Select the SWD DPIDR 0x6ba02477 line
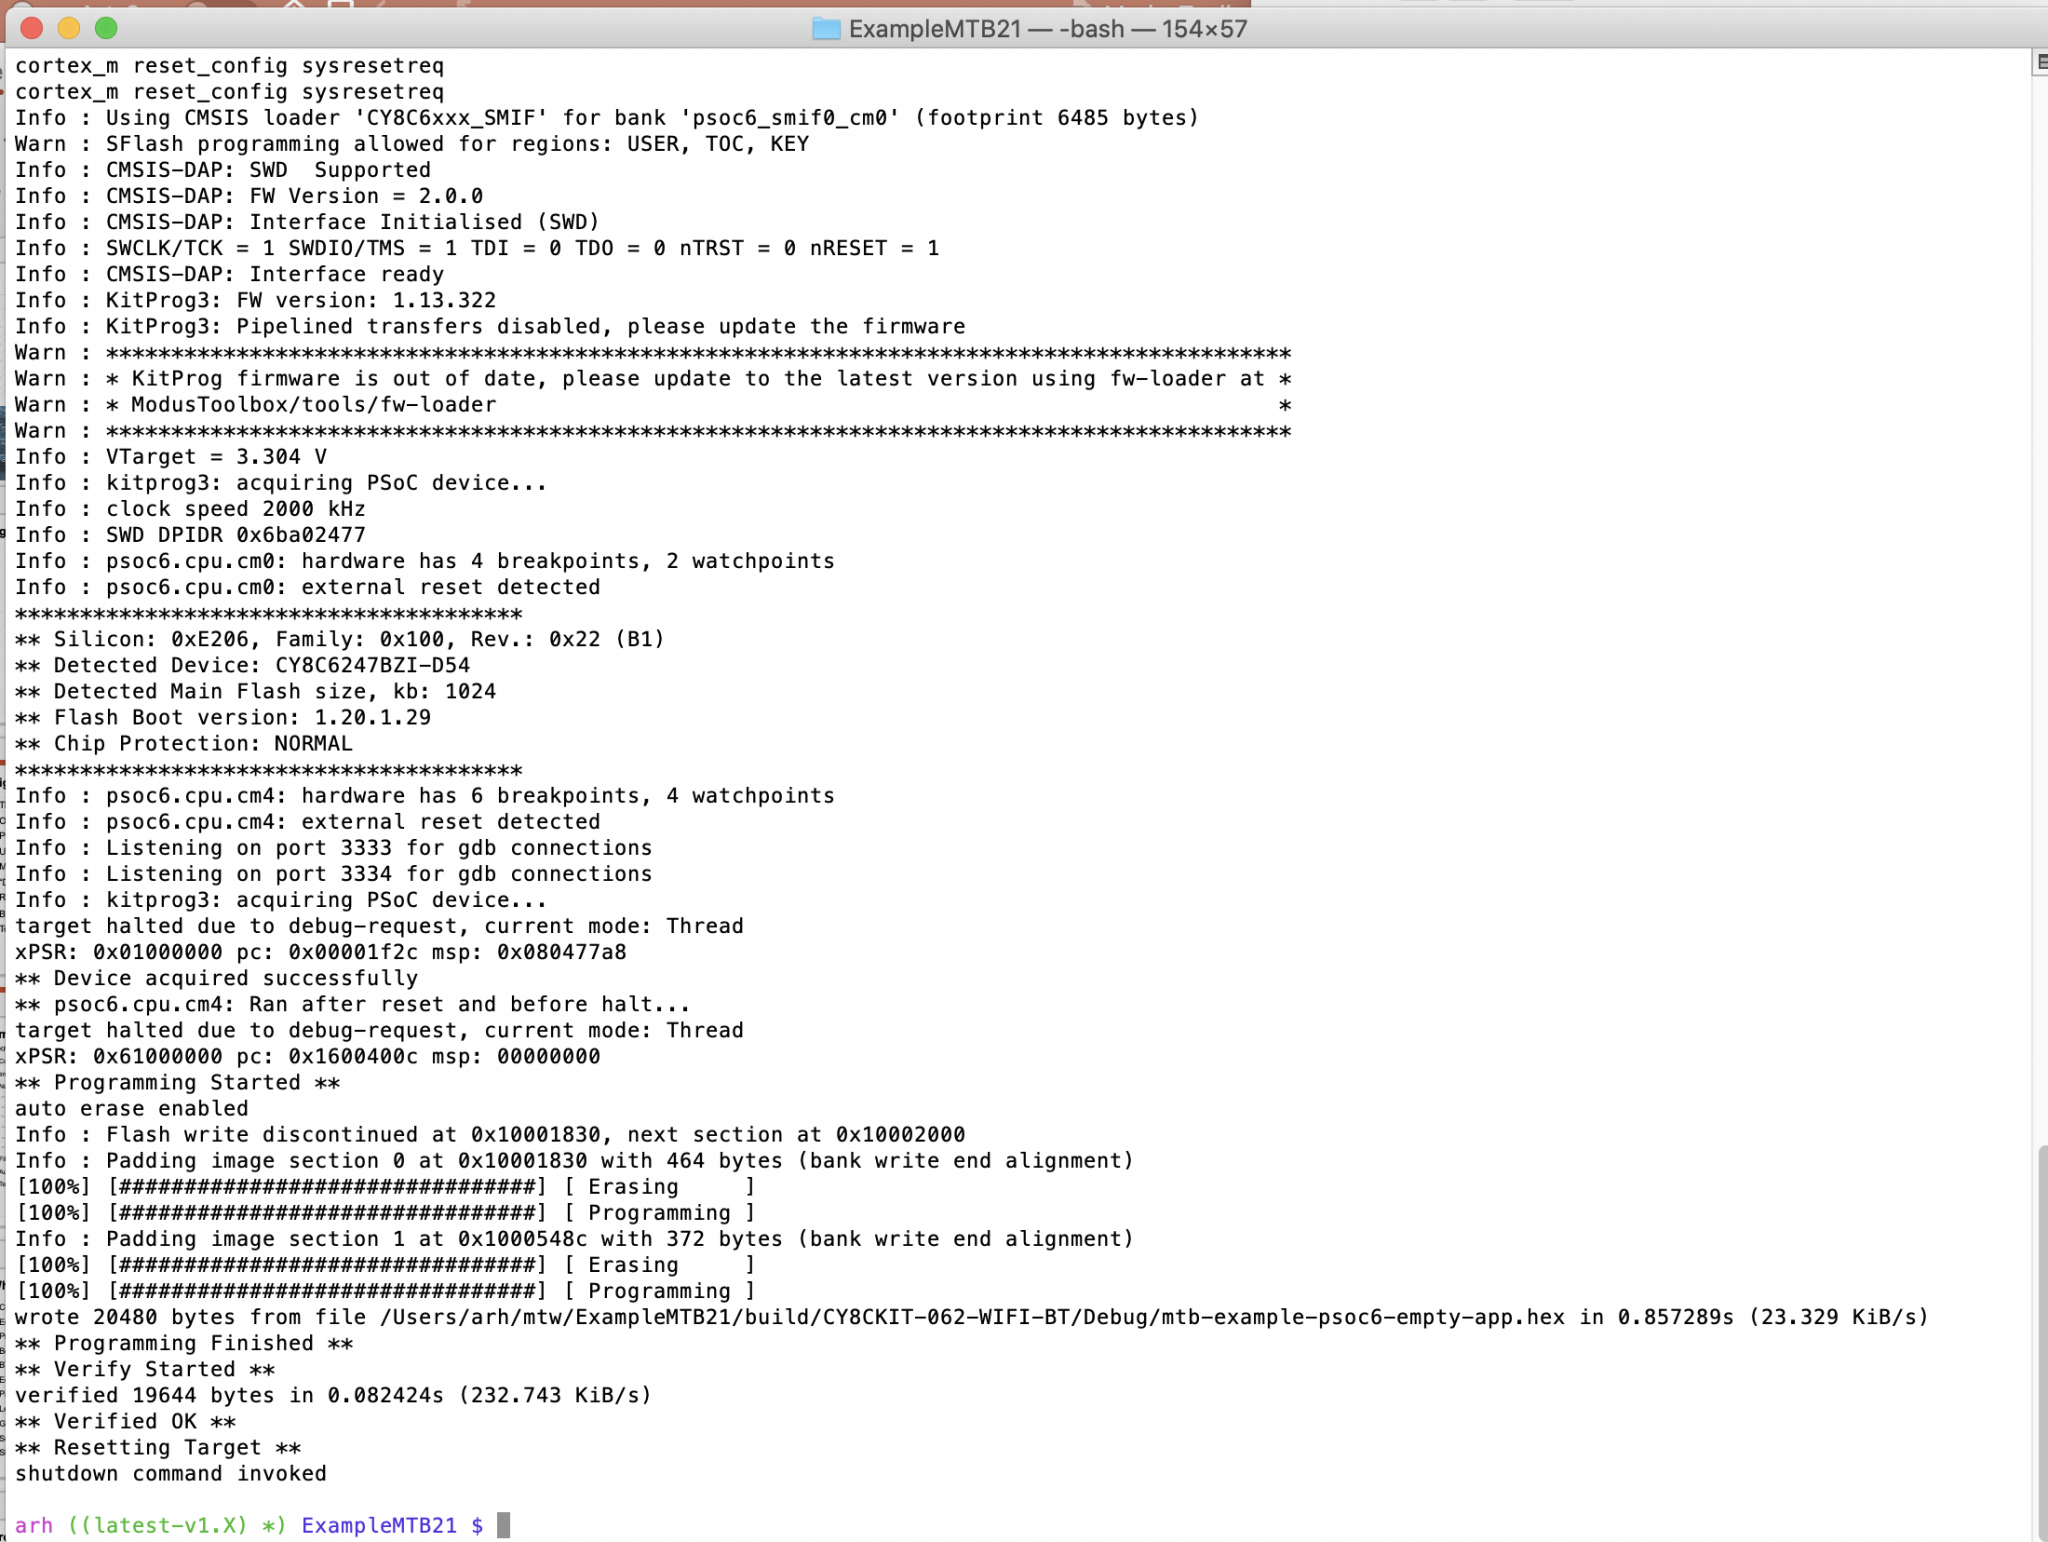 pyautogui.click(x=190, y=535)
